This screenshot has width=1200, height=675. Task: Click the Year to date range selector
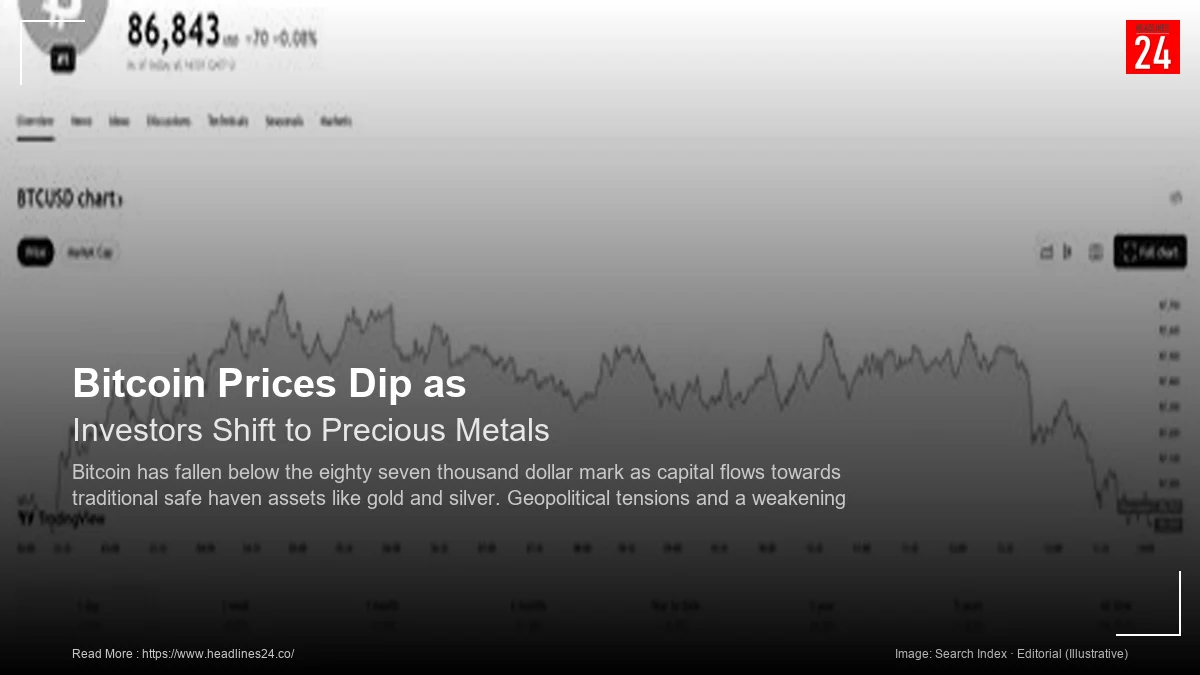click(675, 605)
